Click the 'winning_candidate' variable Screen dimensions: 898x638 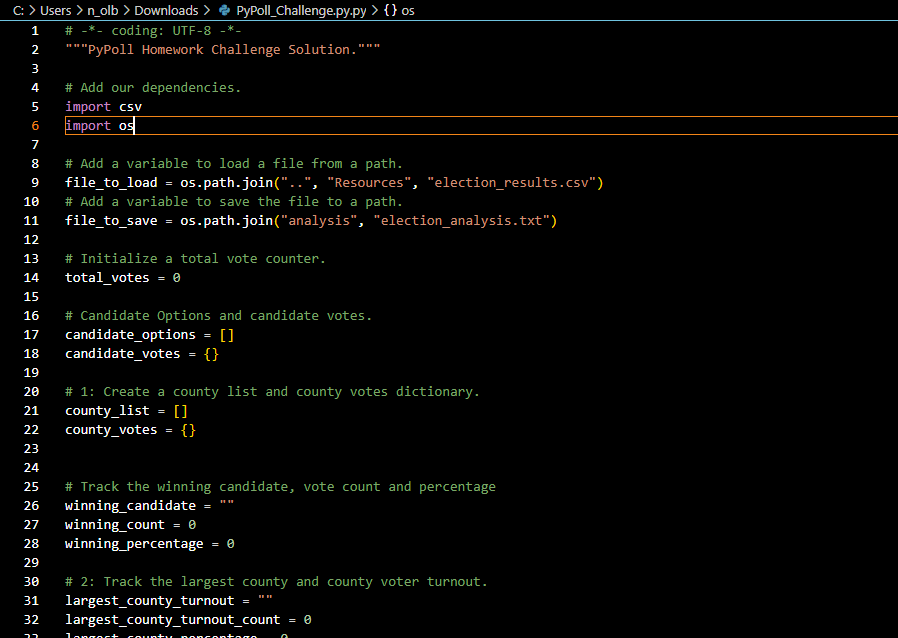(130, 506)
